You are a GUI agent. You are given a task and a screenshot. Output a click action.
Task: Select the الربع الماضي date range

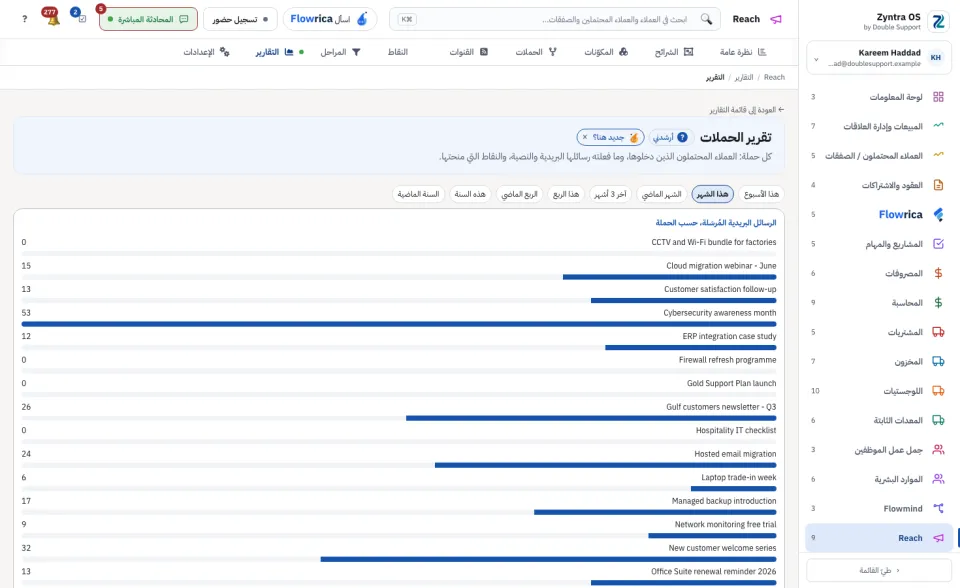519,194
